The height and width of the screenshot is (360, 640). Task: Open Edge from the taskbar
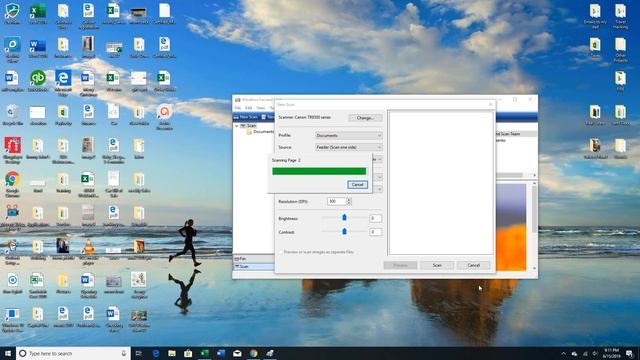pyautogui.click(x=156, y=353)
